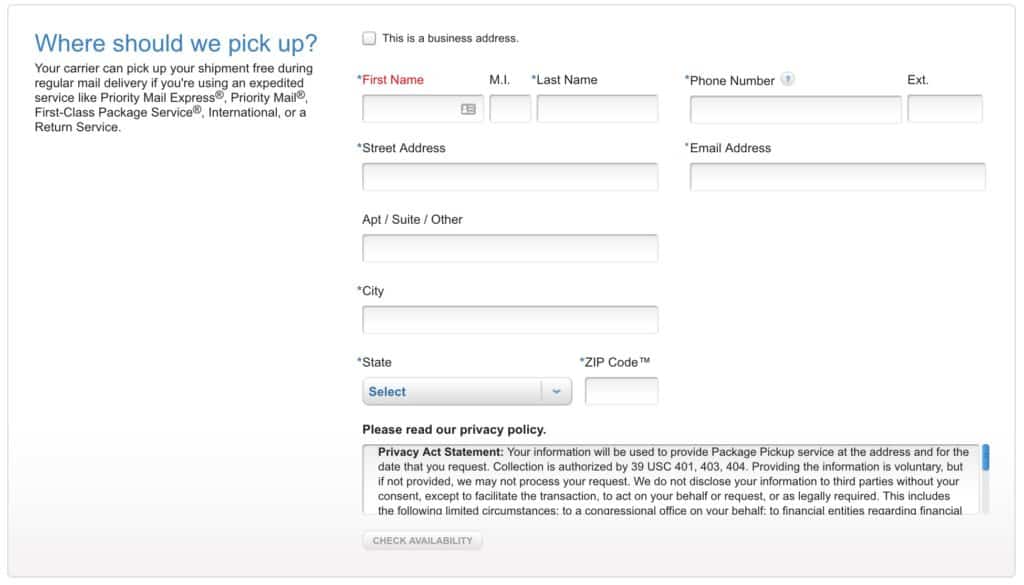Click the Email Address field
The width and height of the screenshot is (1024, 585).
[837, 177]
